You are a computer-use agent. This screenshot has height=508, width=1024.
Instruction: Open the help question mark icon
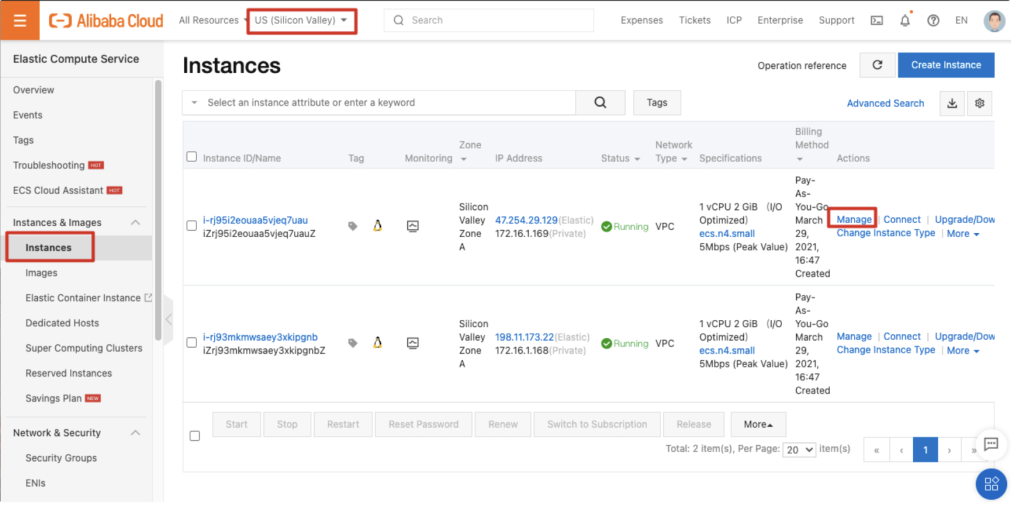tap(933, 20)
